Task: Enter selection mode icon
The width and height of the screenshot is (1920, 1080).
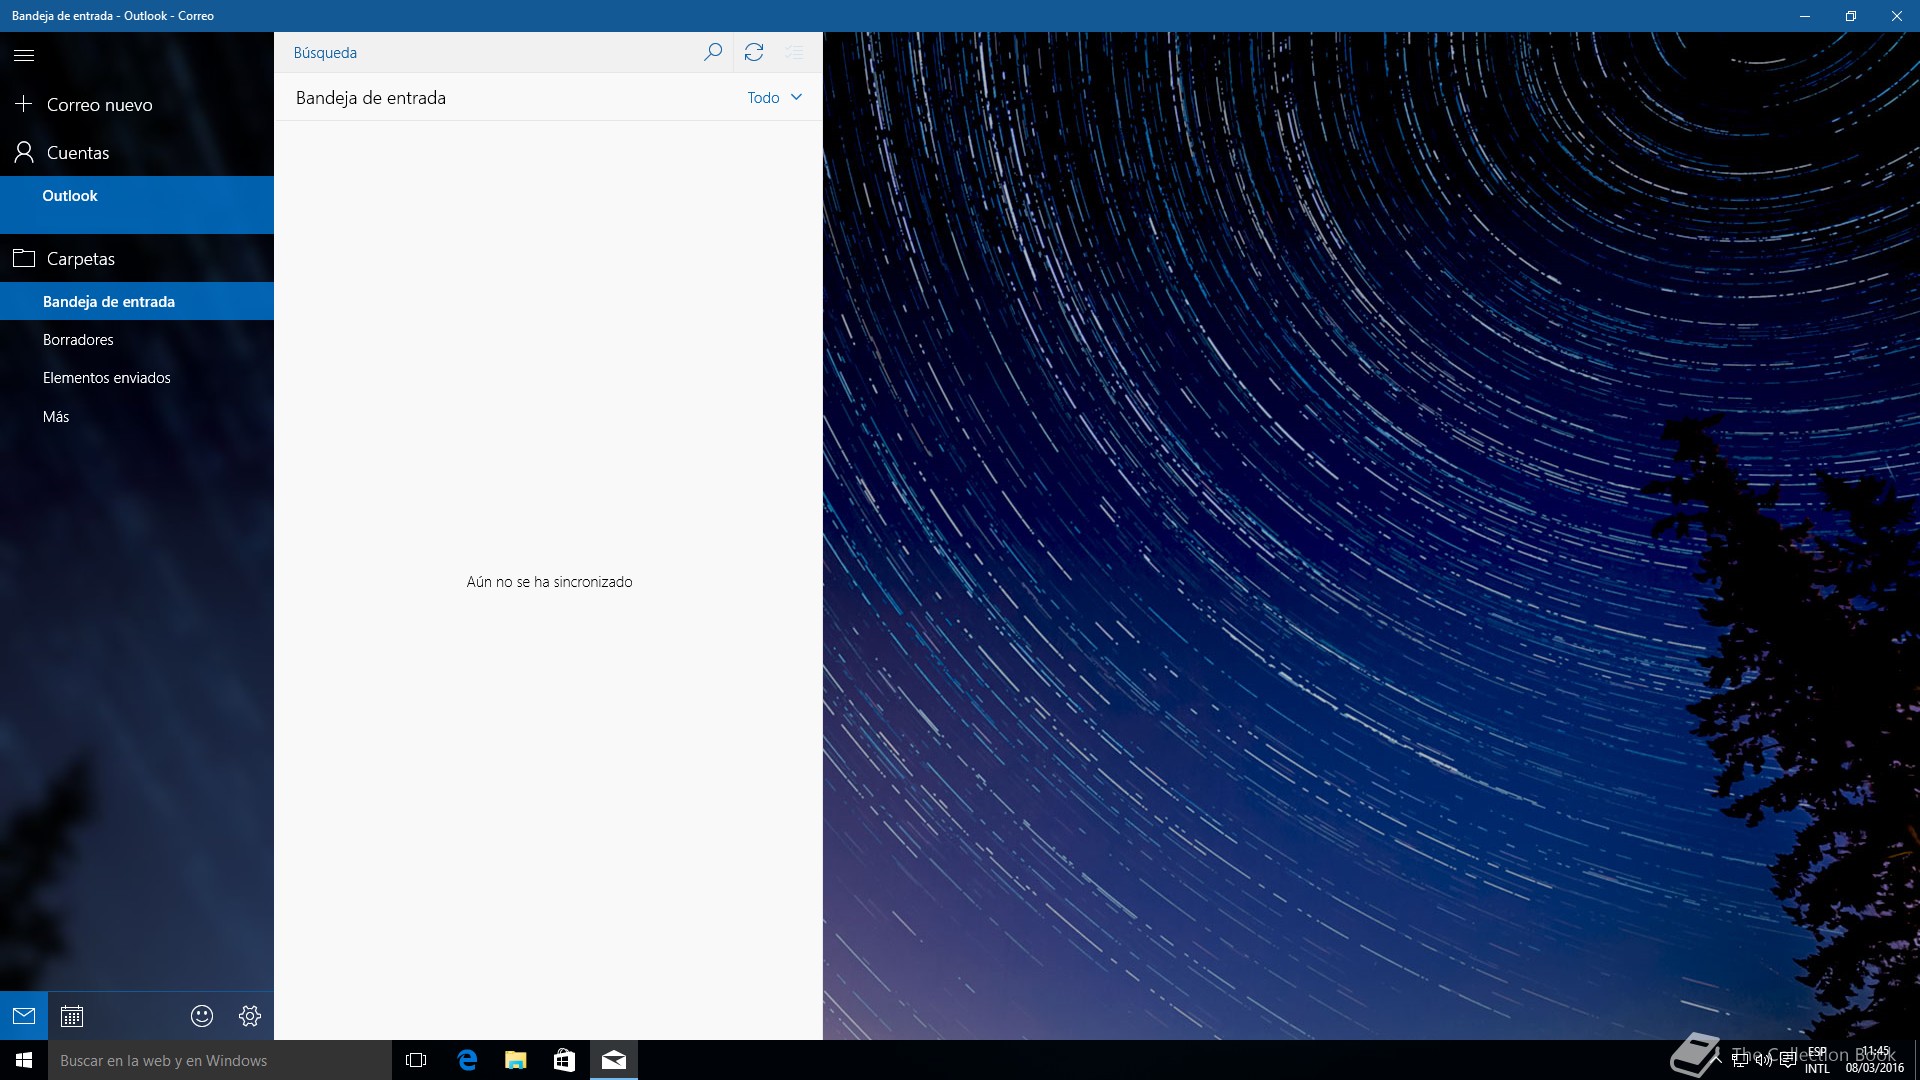Action: (x=795, y=52)
